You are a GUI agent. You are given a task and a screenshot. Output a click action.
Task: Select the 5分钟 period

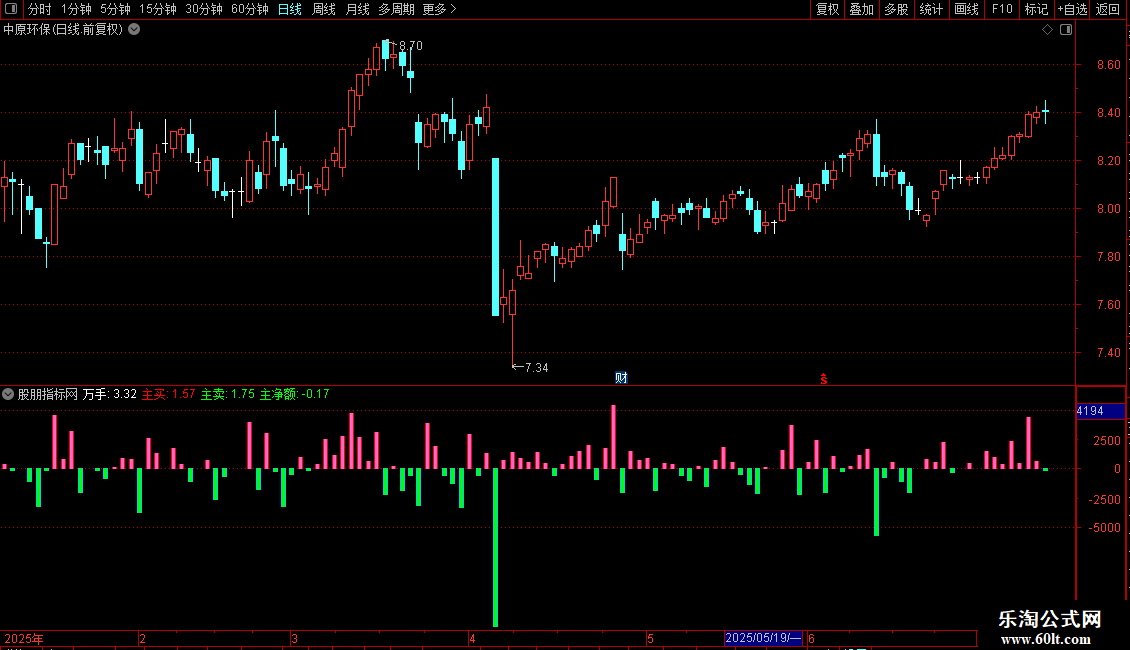click(115, 9)
